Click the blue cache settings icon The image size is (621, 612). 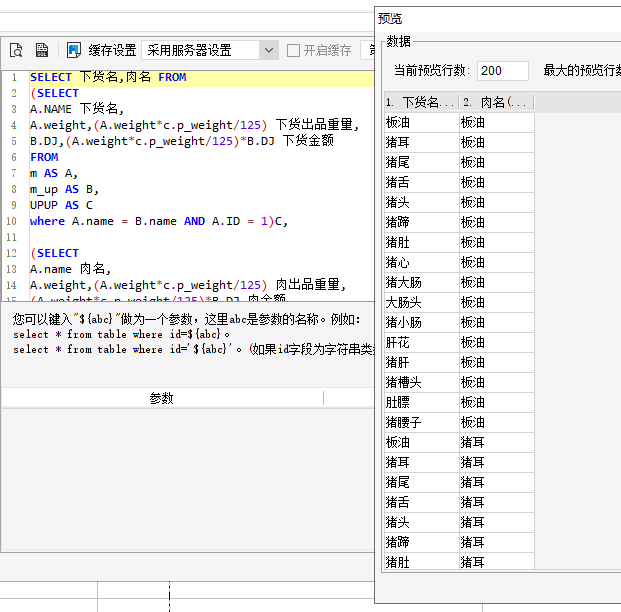(x=74, y=51)
